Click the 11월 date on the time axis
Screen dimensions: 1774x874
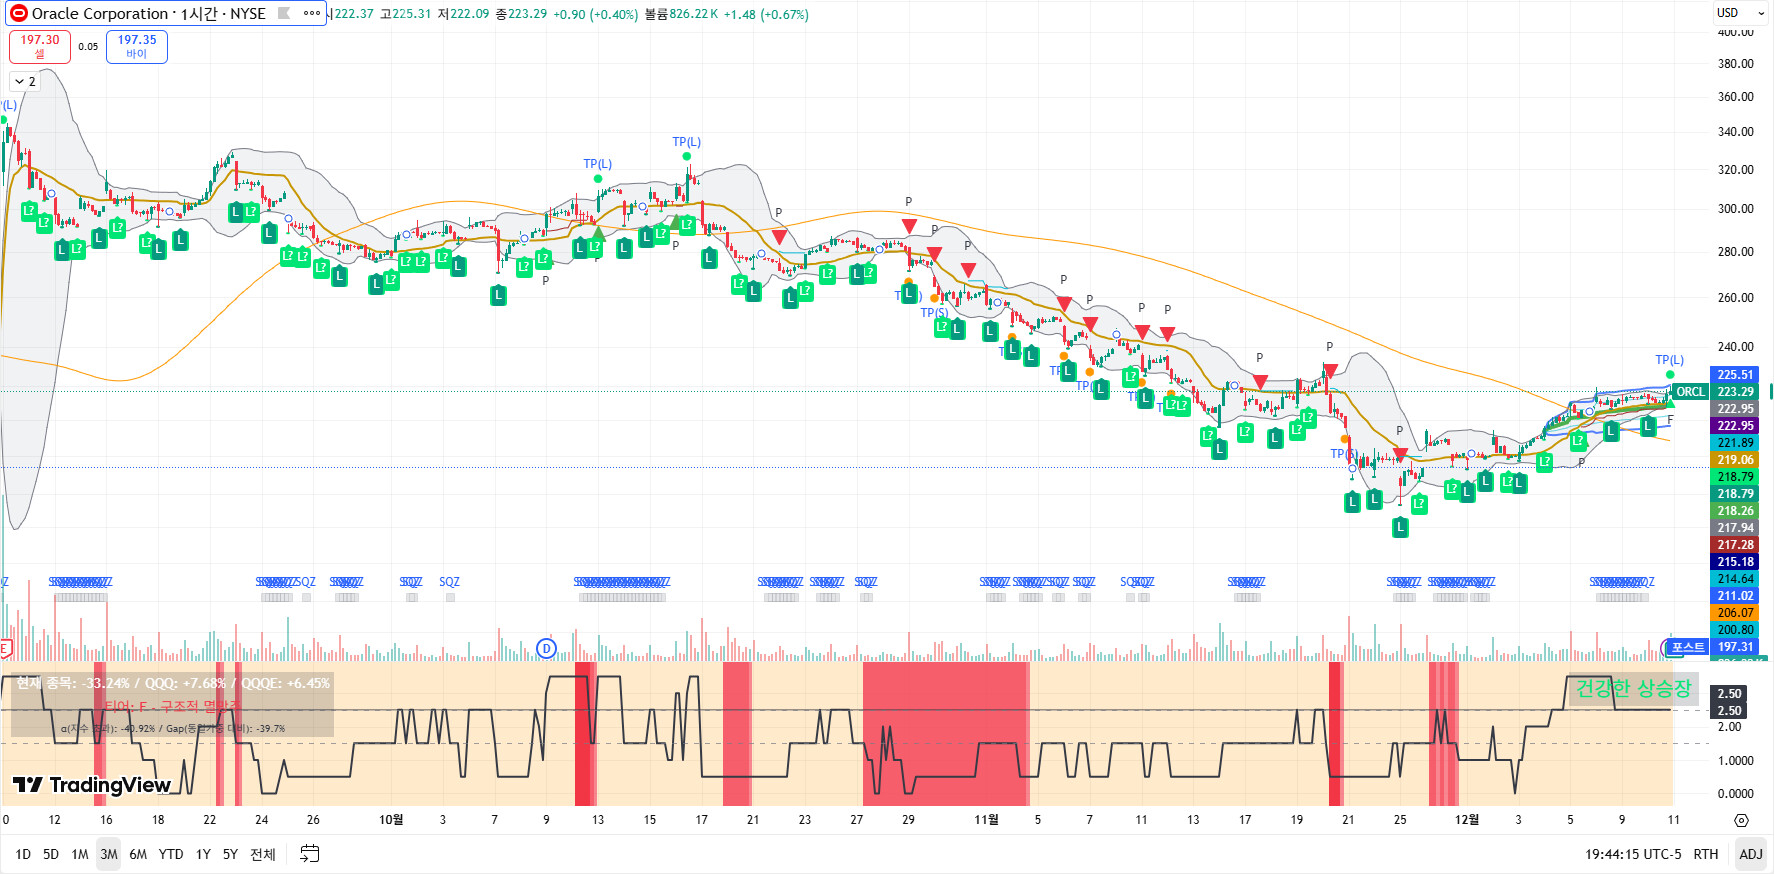(x=986, y=820)
